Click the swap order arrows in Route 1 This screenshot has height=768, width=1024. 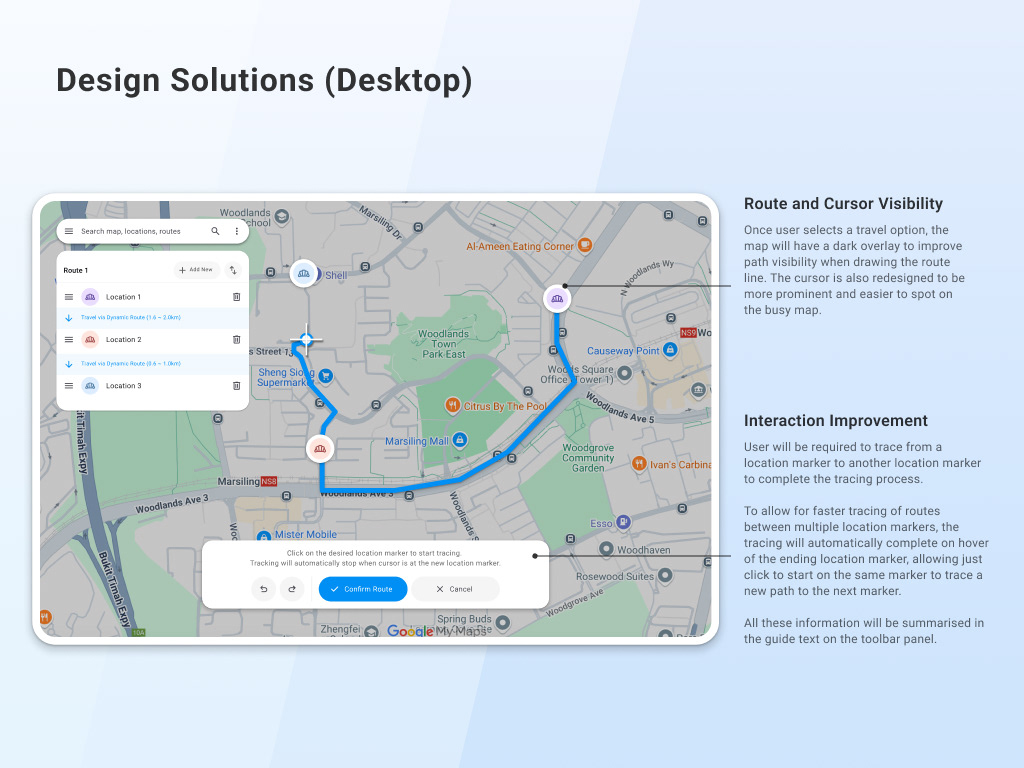click(233, 270)
